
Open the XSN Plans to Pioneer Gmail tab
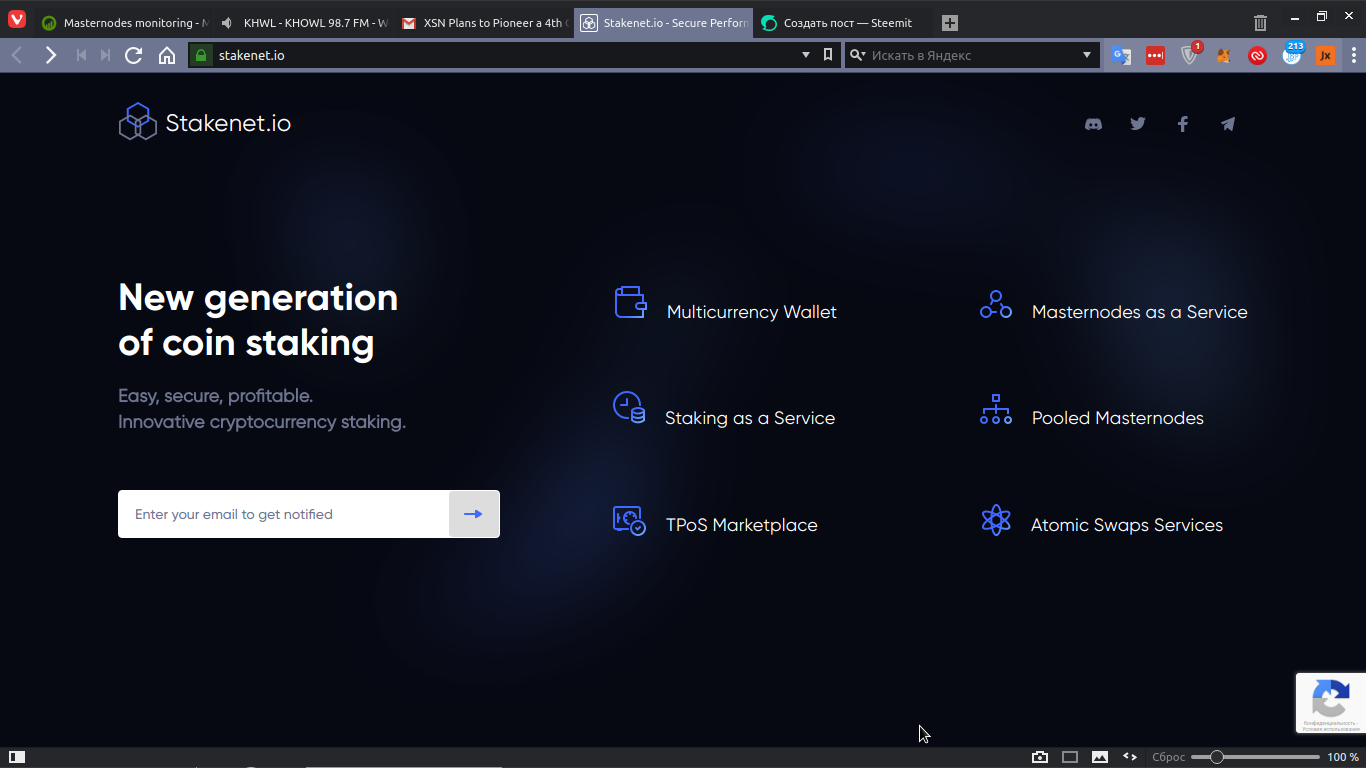click(x=484, y=23)
